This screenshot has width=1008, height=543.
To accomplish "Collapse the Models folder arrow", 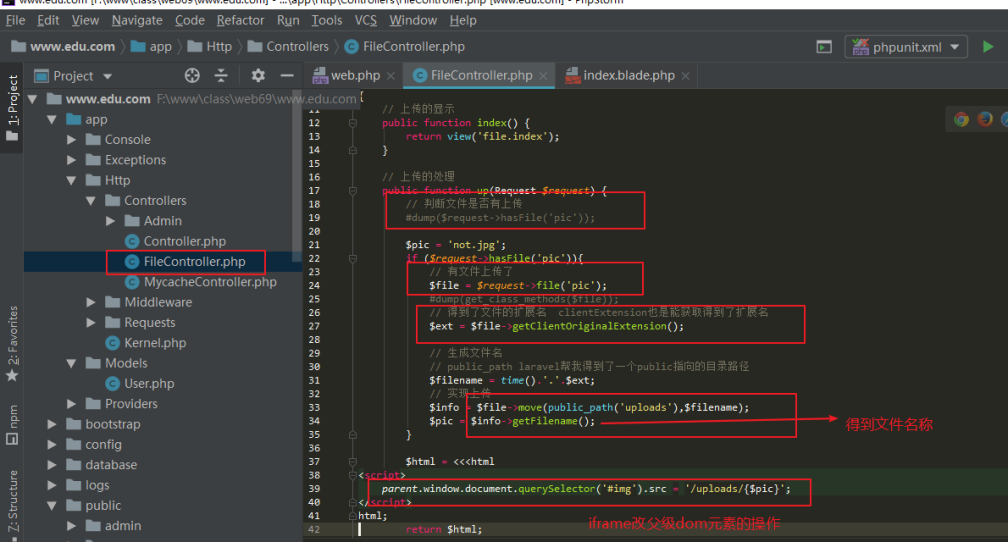I will tap(71, 363).
